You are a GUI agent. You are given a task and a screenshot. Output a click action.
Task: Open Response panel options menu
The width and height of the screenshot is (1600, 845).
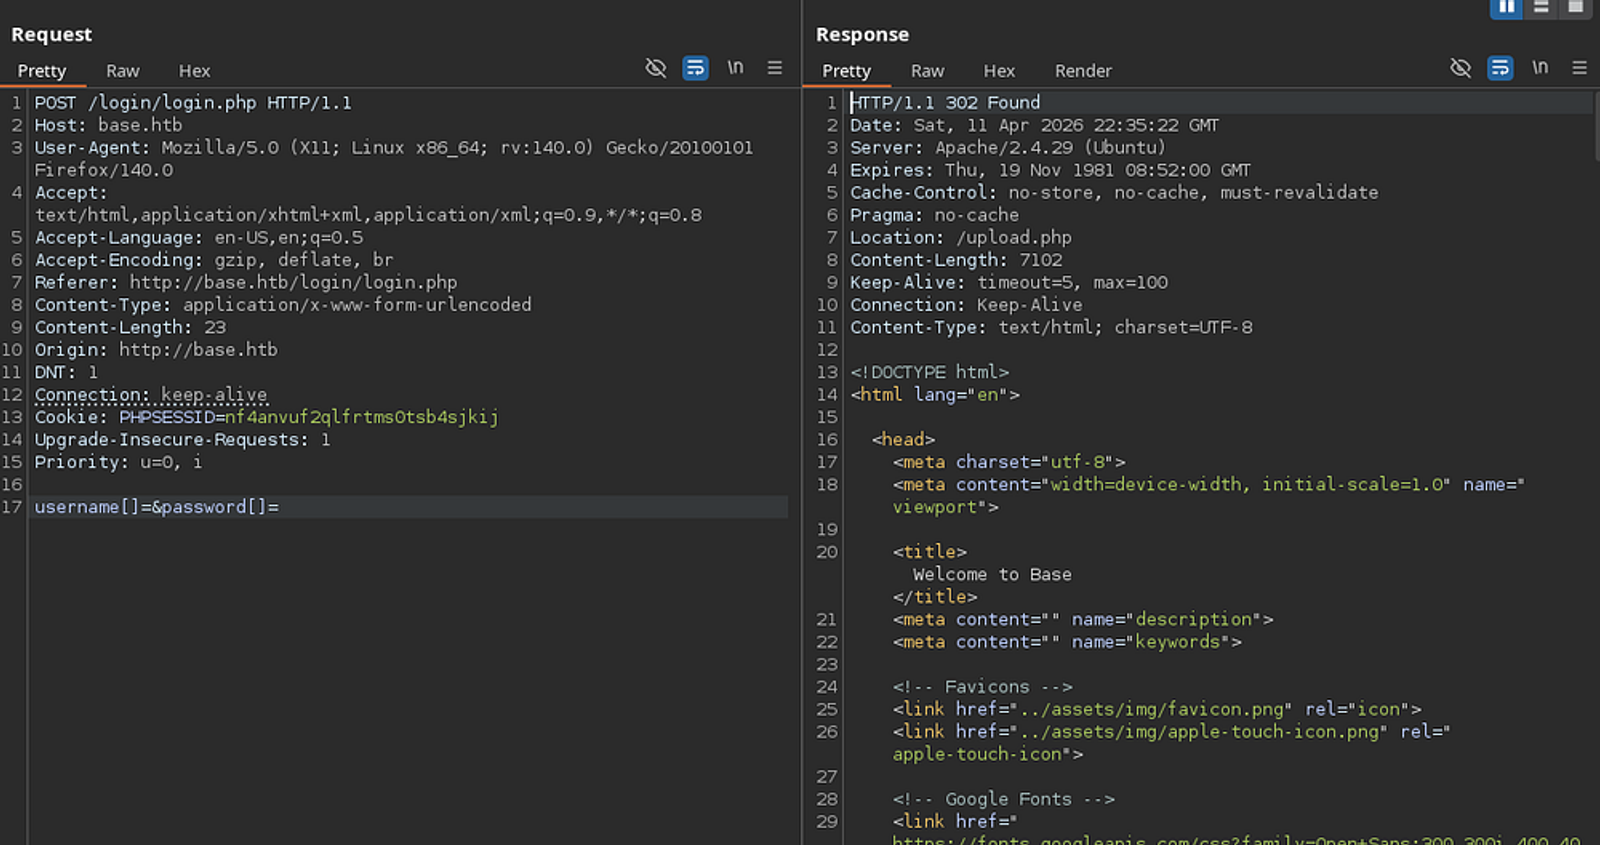pos(1580,68)
